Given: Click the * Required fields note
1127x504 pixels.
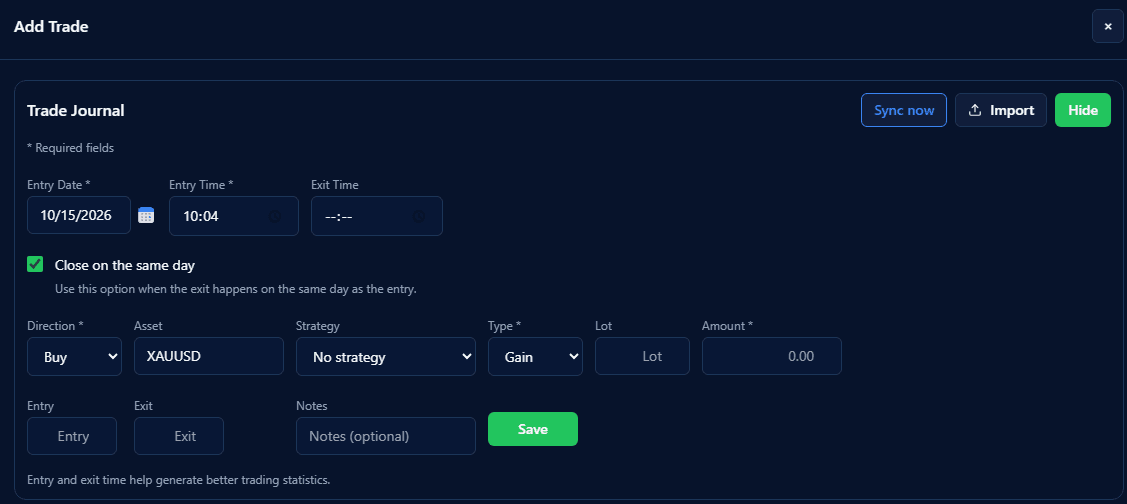Looking at the screenshot, I should 70,148.
